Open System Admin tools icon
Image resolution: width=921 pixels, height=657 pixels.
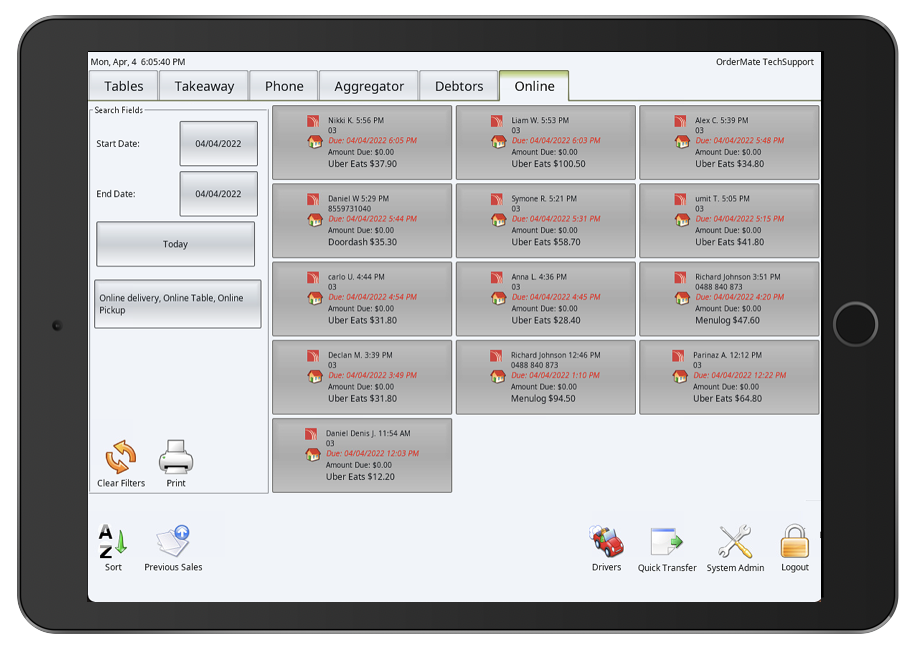click(735, 543)
